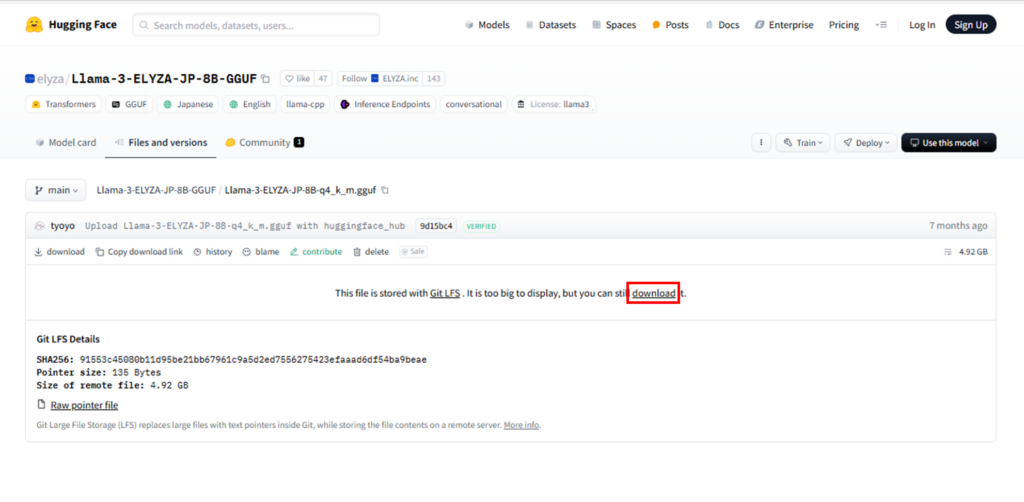Select the Inference Endpoints tag

[x=385, y=104]
